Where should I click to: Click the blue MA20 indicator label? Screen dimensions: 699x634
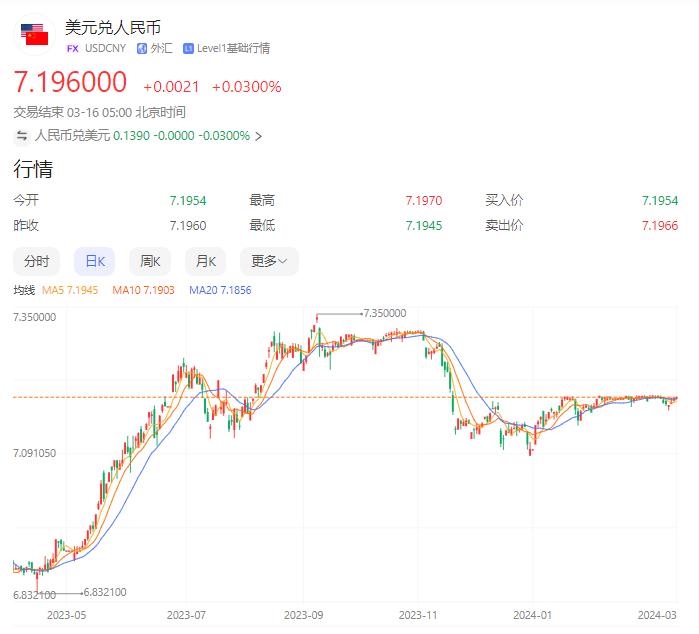[220, 290]
